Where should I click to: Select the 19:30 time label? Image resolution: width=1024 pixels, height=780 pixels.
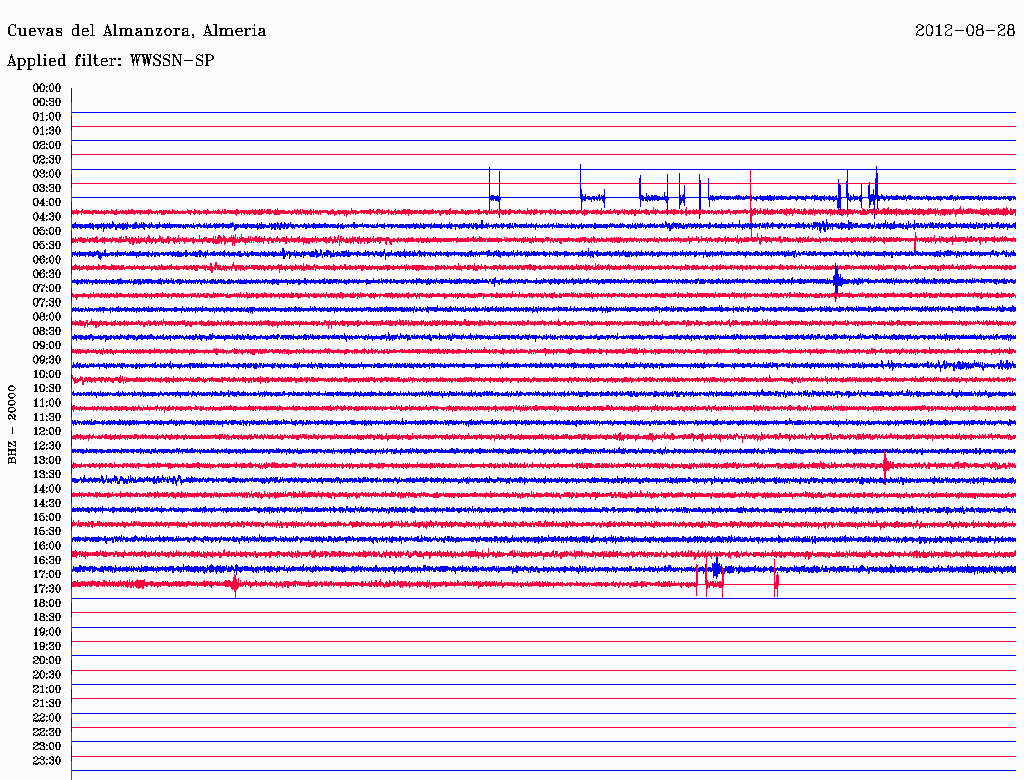pos(47,647)
